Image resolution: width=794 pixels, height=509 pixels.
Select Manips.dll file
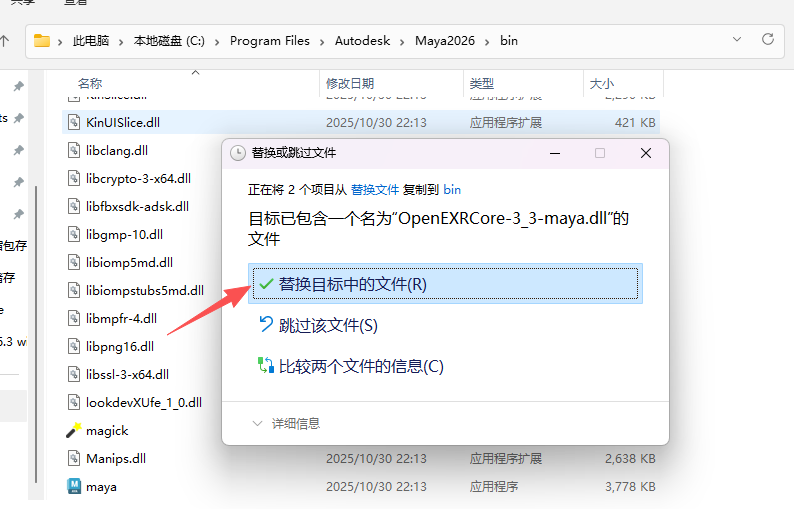[115, 458]
